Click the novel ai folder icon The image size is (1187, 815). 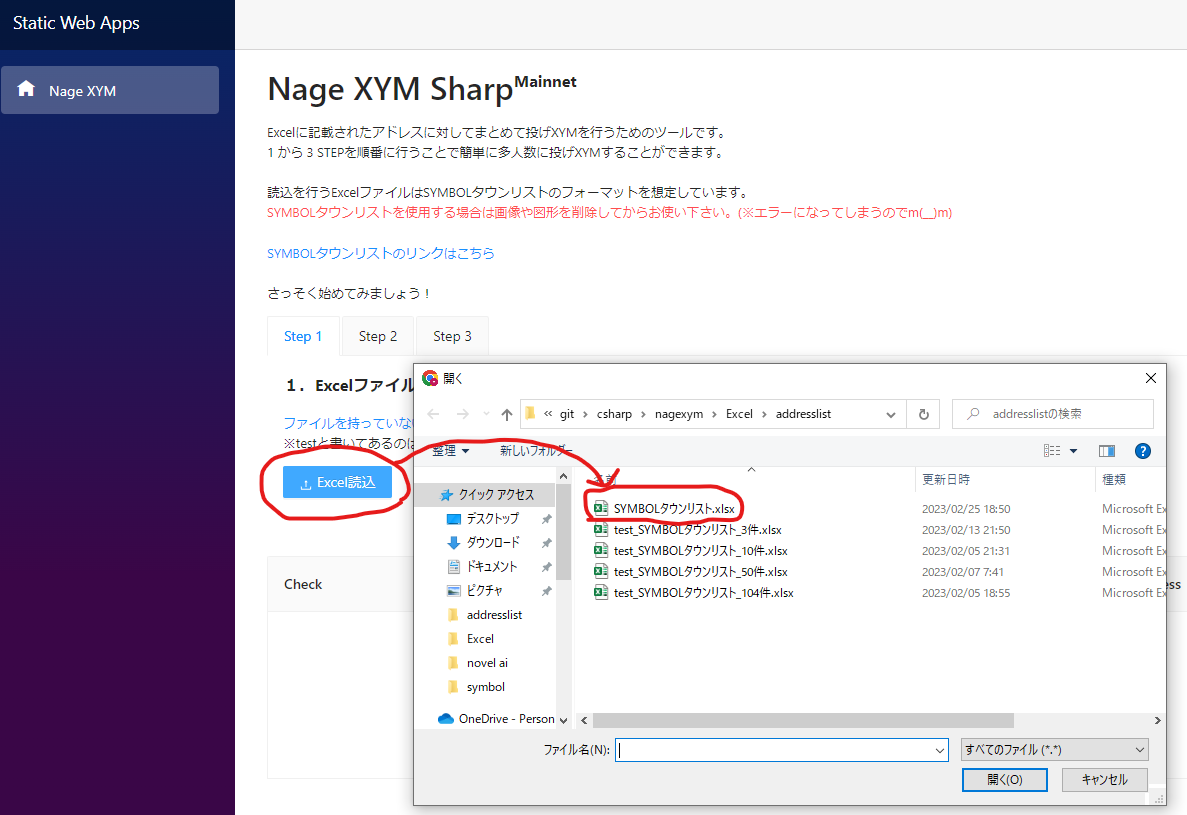(453, 663)
